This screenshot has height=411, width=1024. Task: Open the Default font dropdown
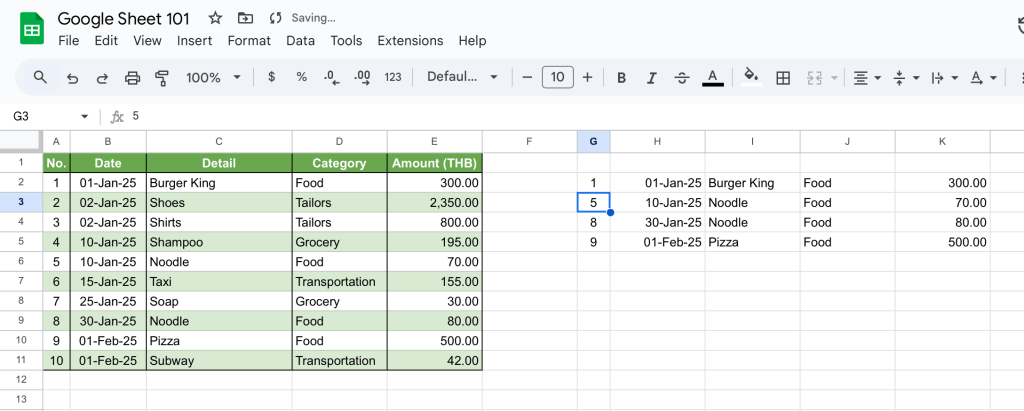[462, 77]
